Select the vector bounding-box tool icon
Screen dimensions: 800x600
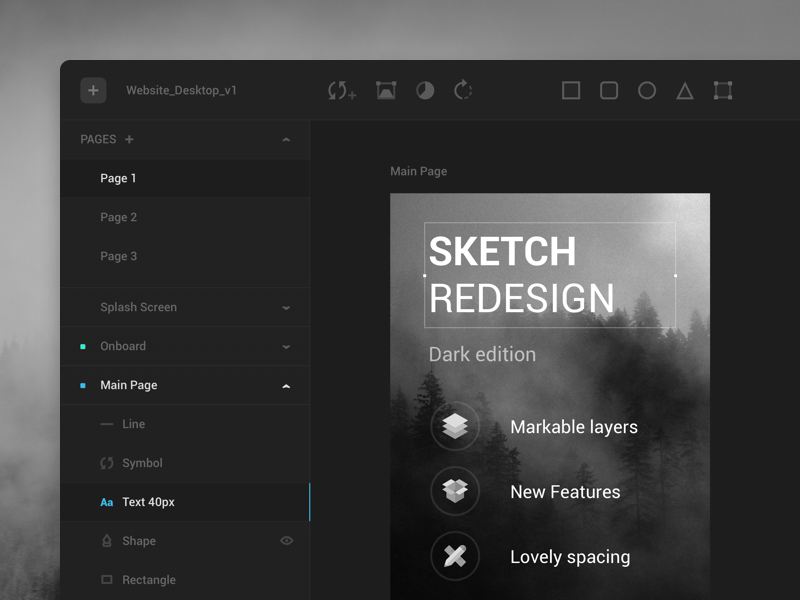[723, 91]
